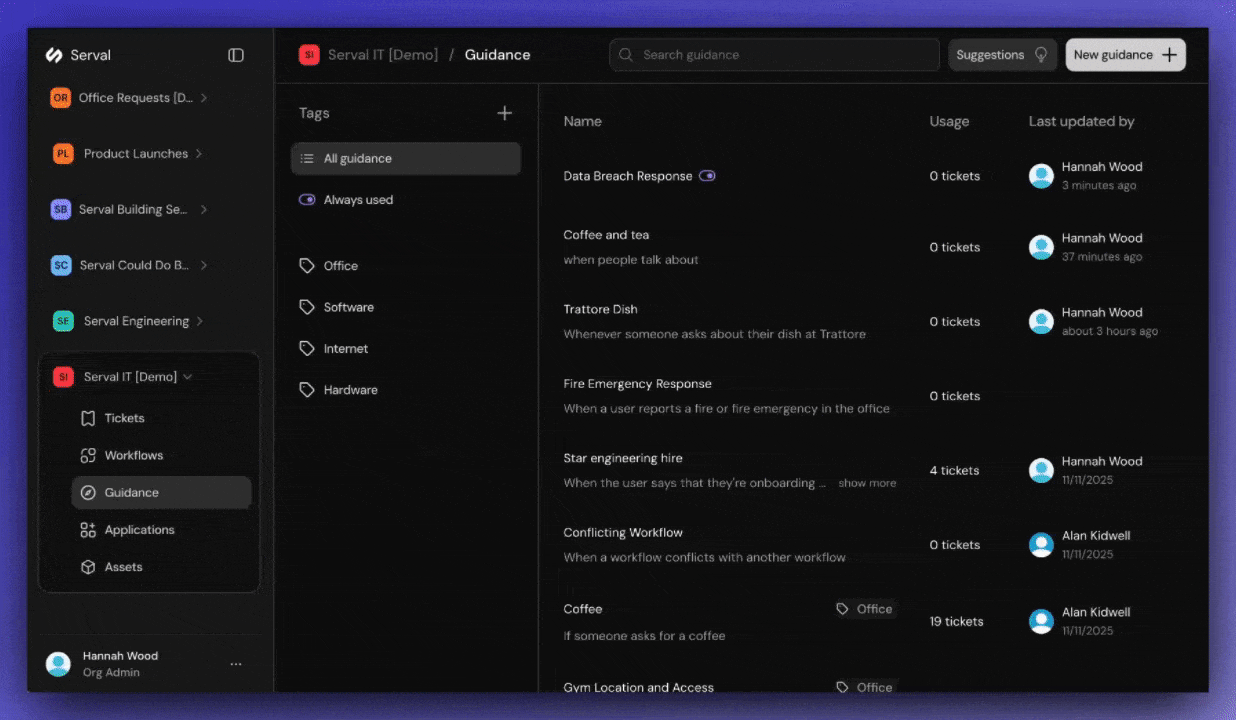Screen dimensions: 1236x720
Task: Click the SI badge in the sidebar
Action: click(63, 377)
